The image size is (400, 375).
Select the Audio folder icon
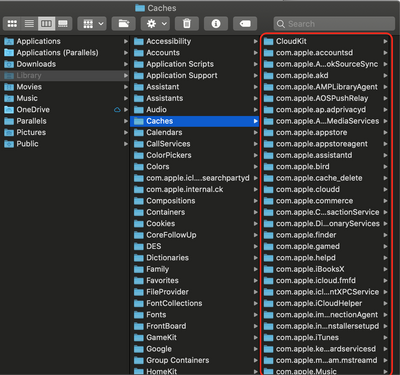(x=139, y=110)
